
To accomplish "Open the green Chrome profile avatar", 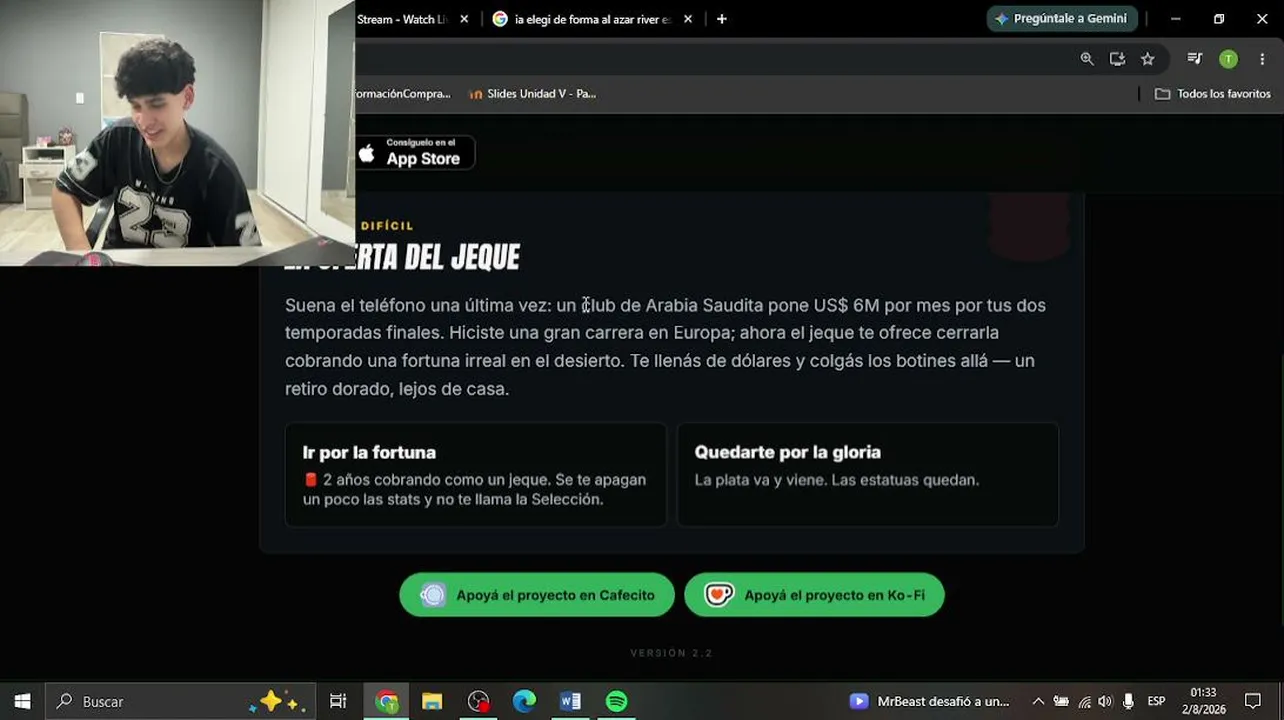I will (1228, 59).
